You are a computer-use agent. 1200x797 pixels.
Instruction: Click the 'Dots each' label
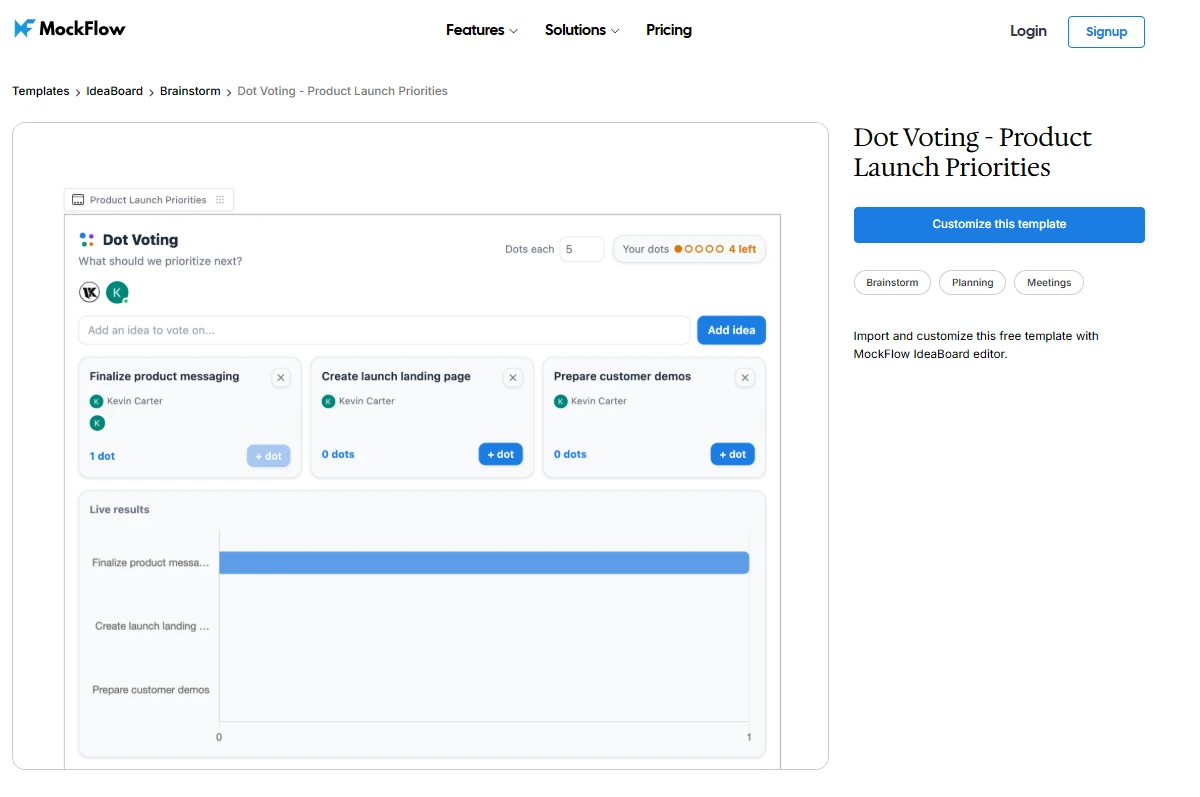click(529, 249)
